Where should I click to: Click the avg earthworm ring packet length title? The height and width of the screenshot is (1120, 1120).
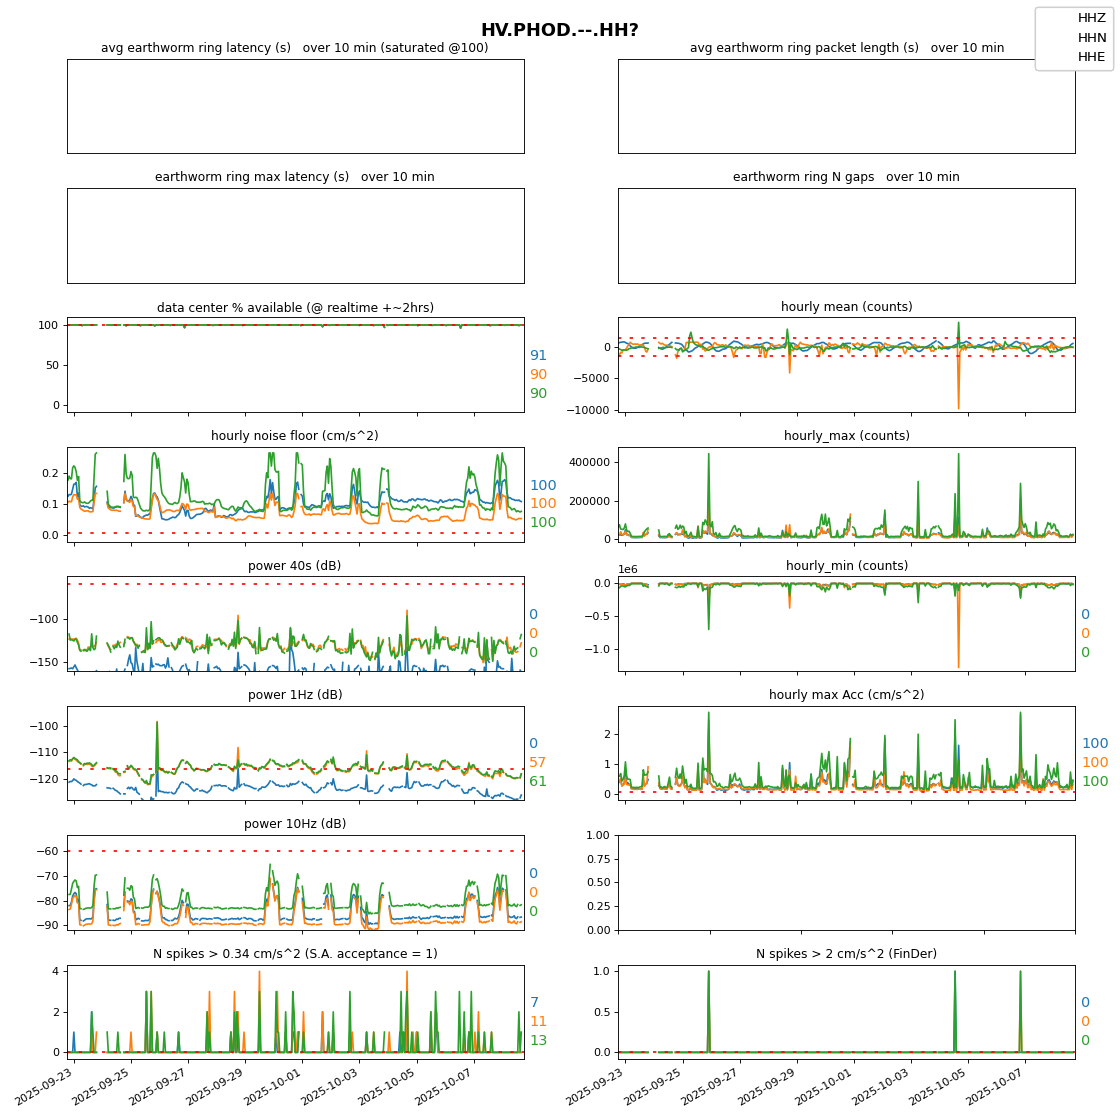[846, 48]
